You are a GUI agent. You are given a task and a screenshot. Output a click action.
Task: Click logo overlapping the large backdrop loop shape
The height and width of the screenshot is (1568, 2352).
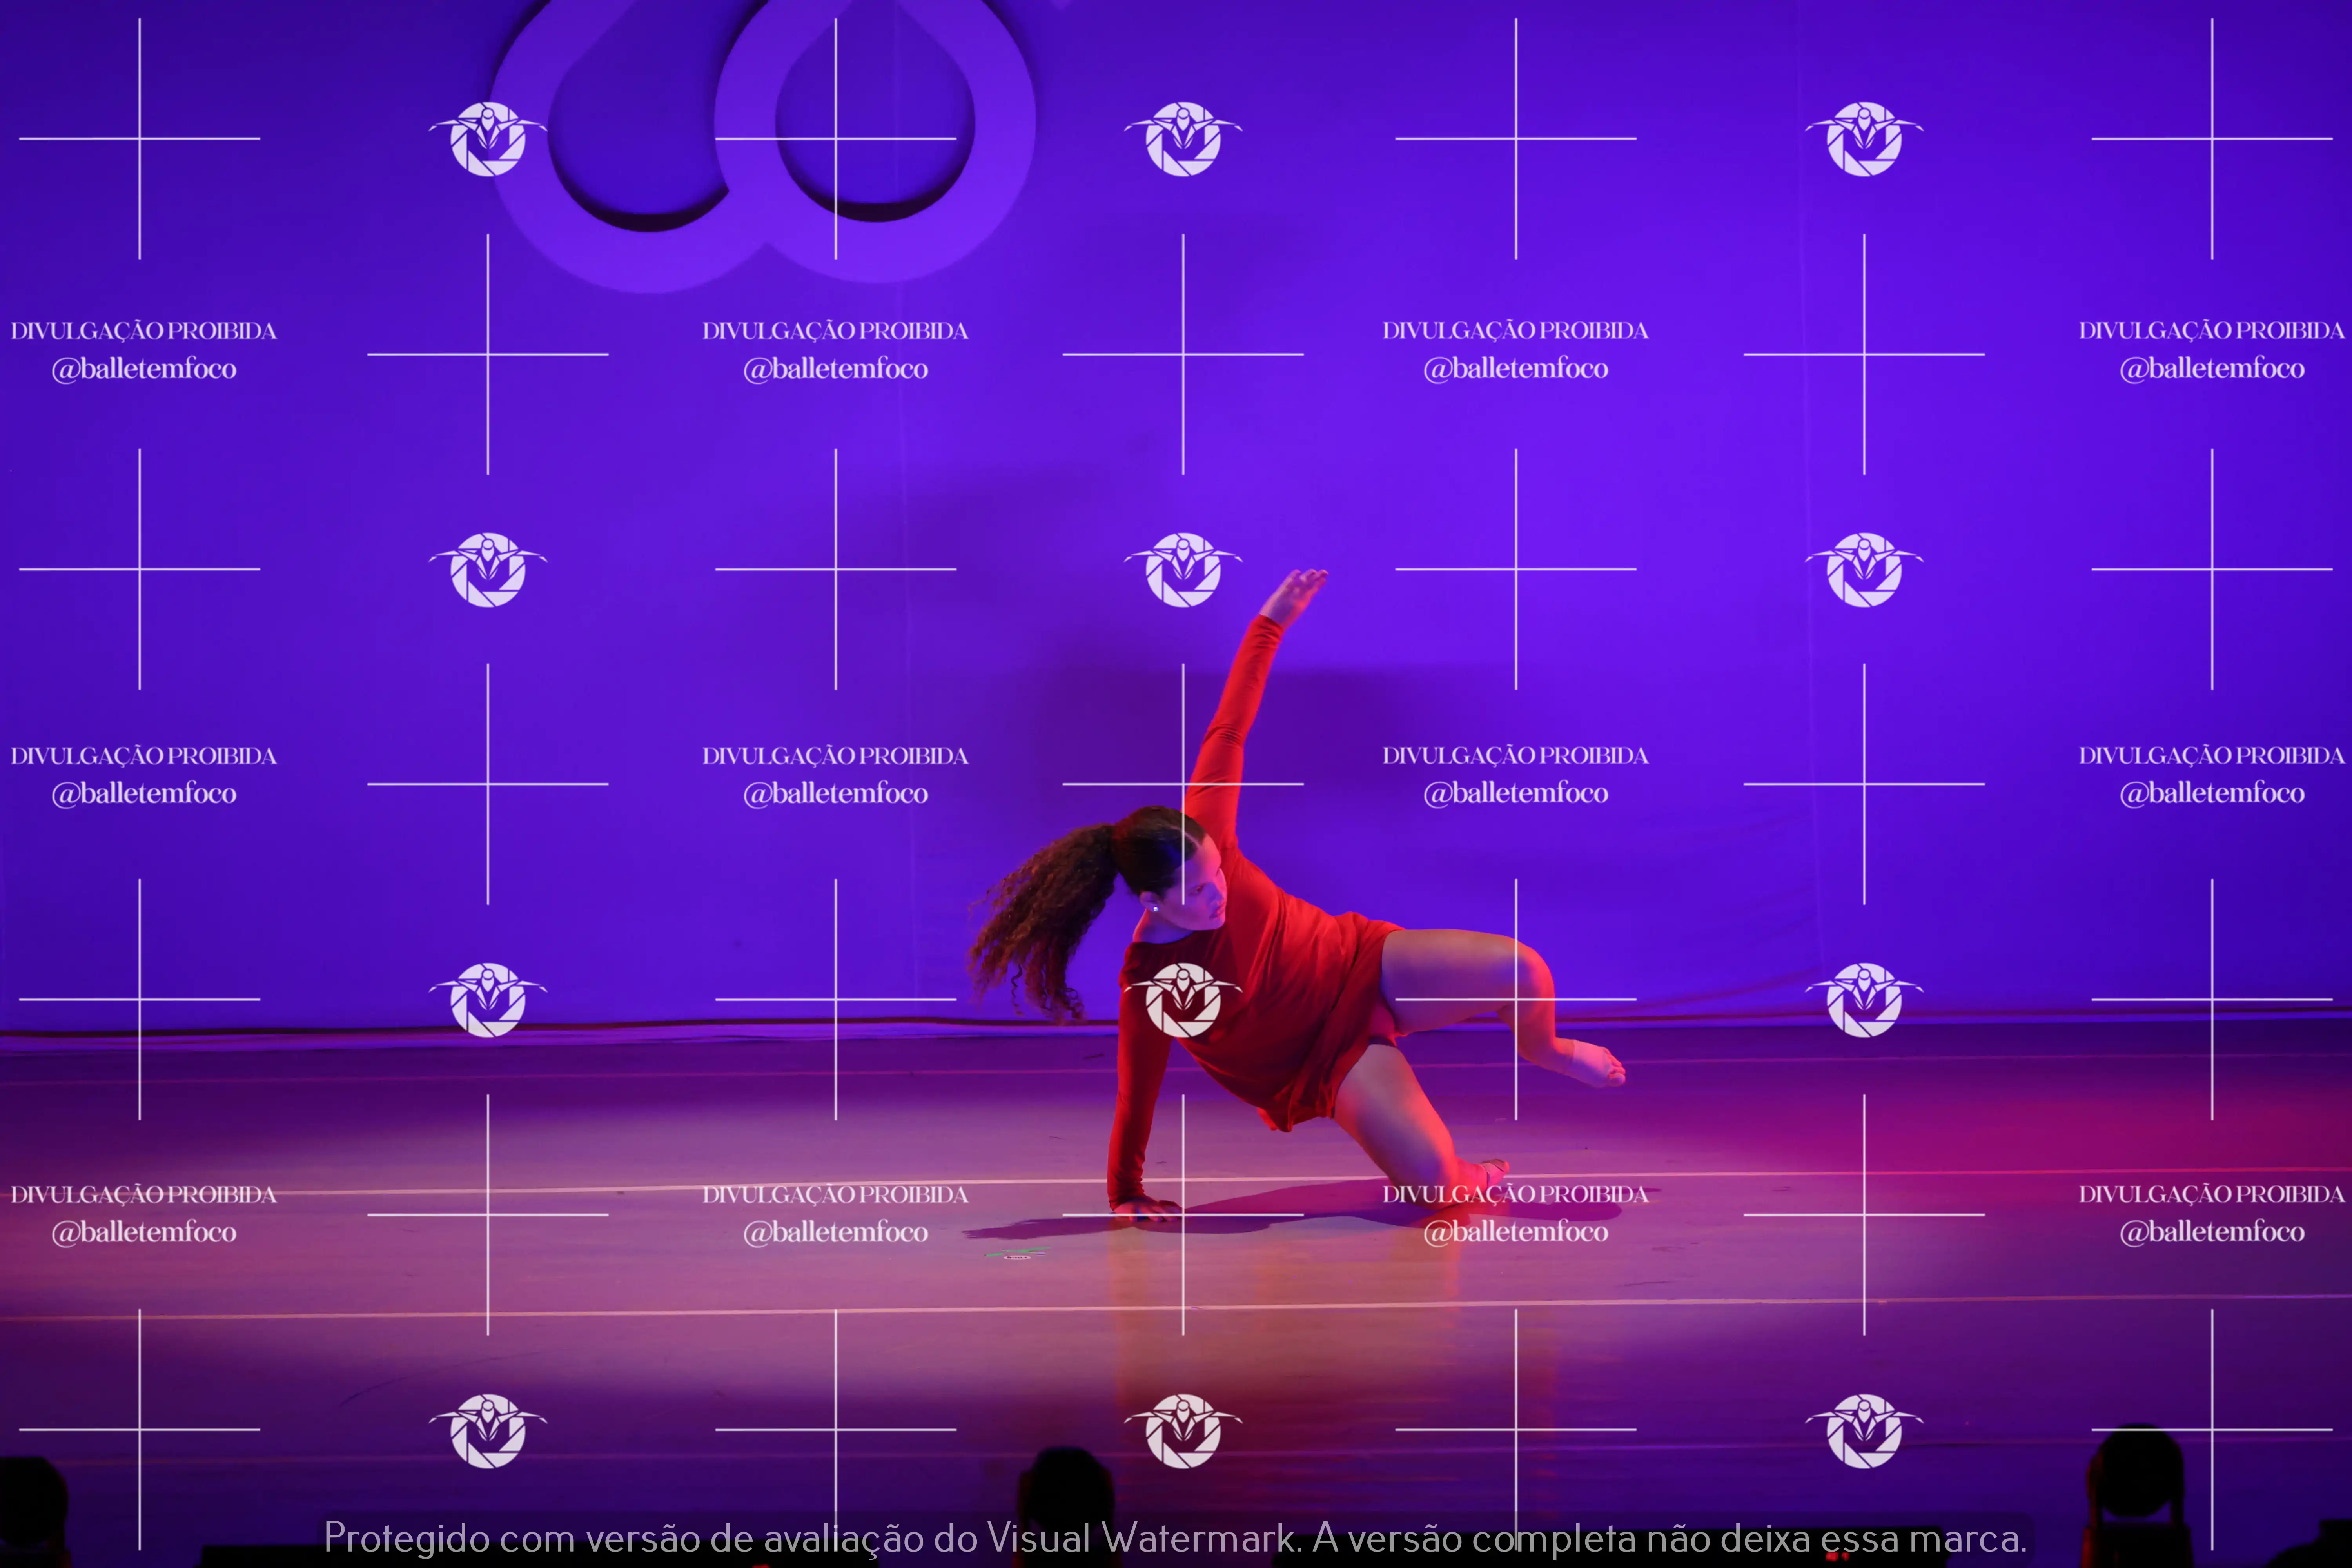coord(488,139)
